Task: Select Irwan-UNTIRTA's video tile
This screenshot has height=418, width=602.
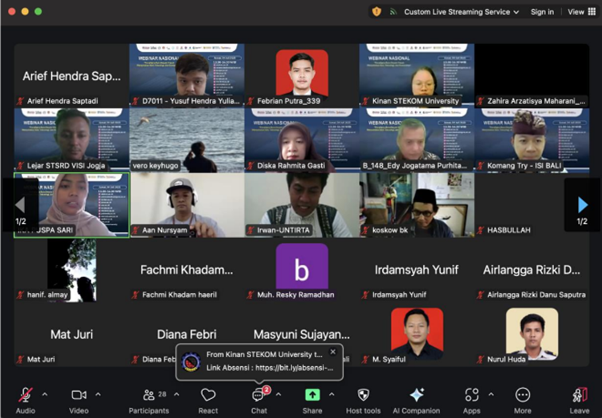Action: point(302,205)
